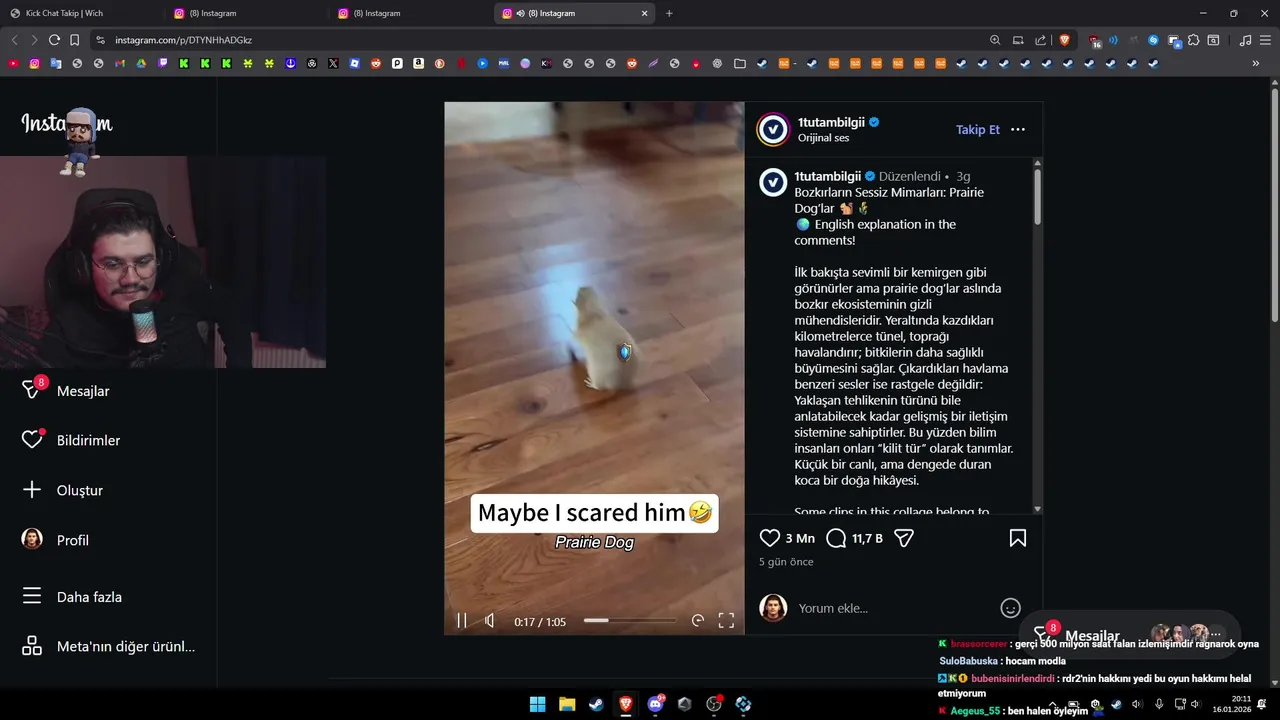Go to Profil in the sidebar

pos(55,540)
